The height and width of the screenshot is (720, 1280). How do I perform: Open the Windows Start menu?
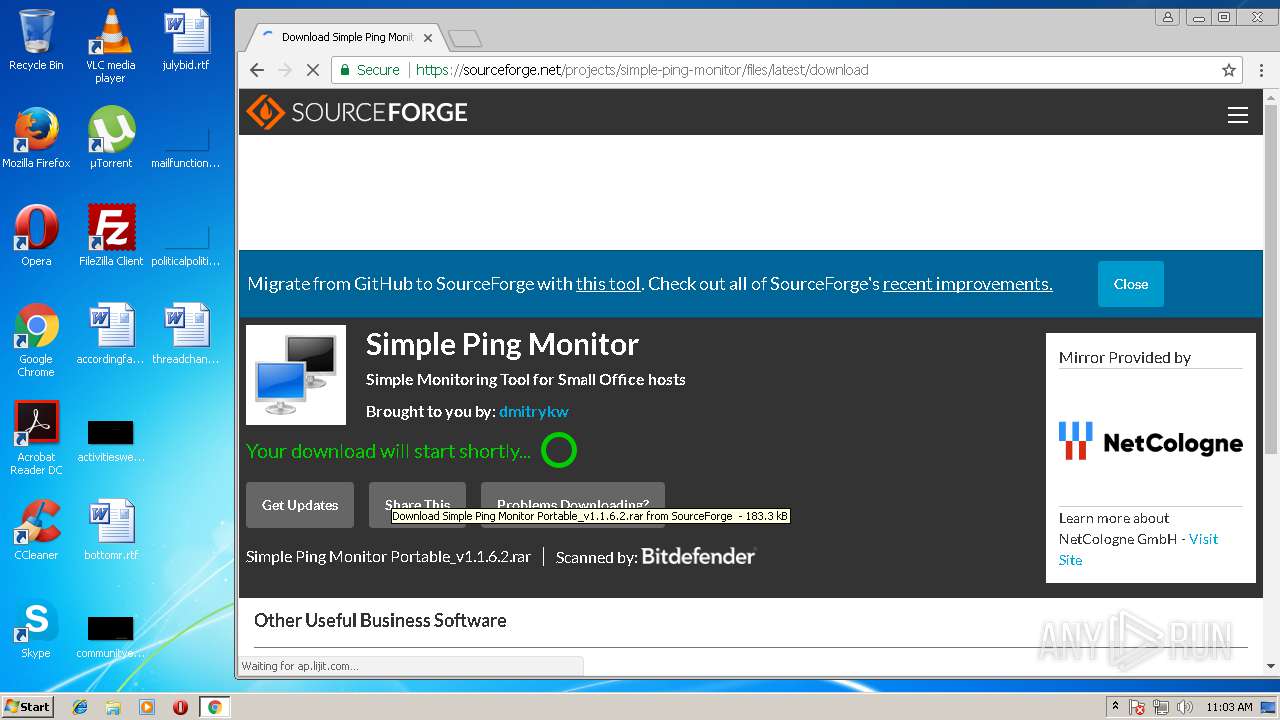28,706
